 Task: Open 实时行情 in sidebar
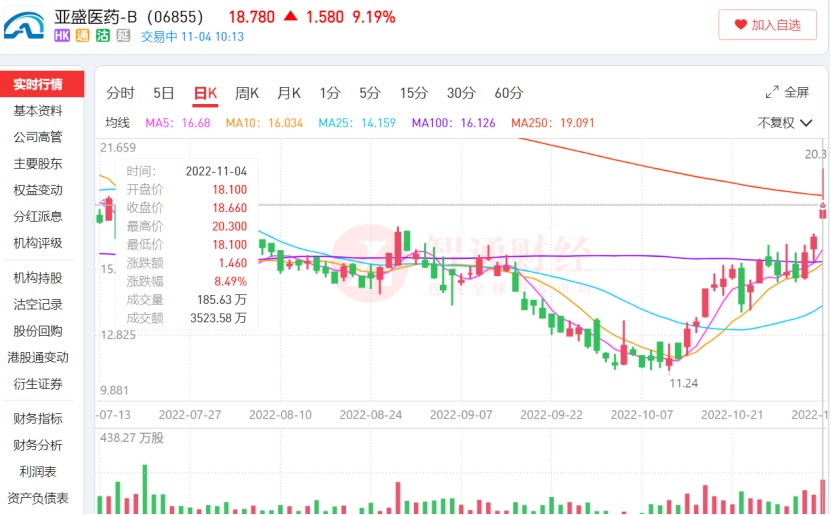tap(42, 84)
